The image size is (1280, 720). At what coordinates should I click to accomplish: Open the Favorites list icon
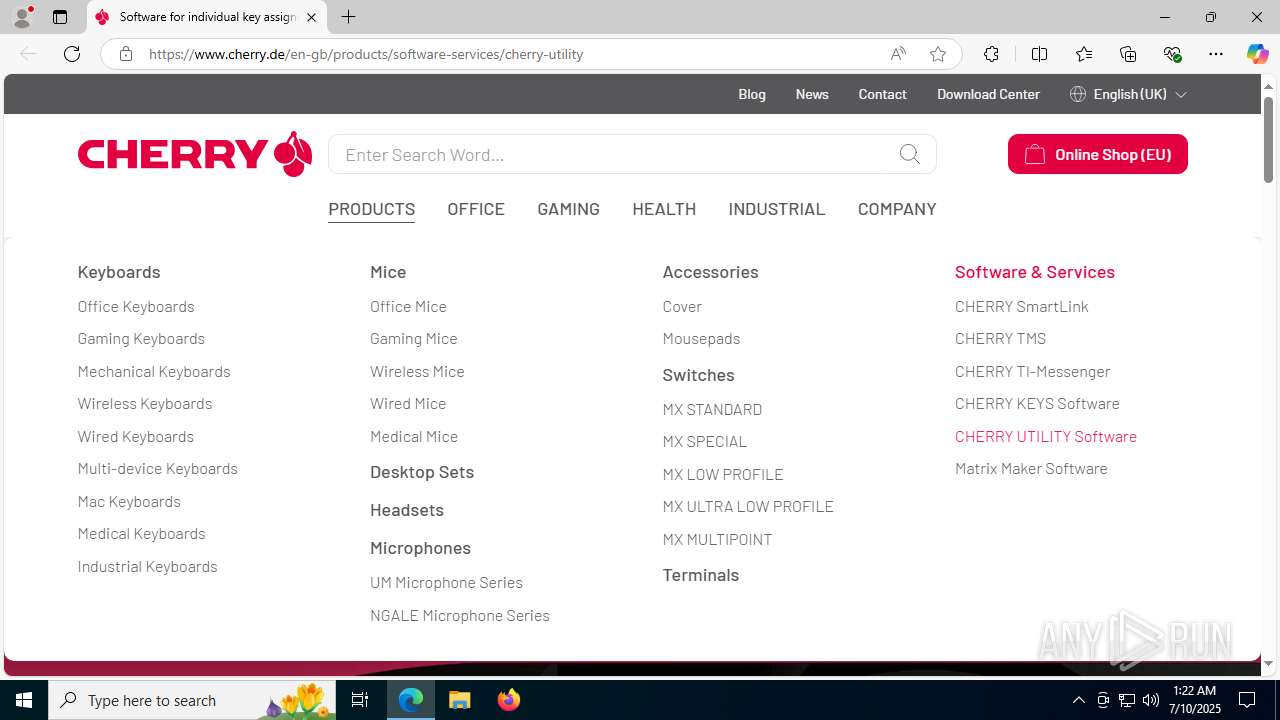1084,54
